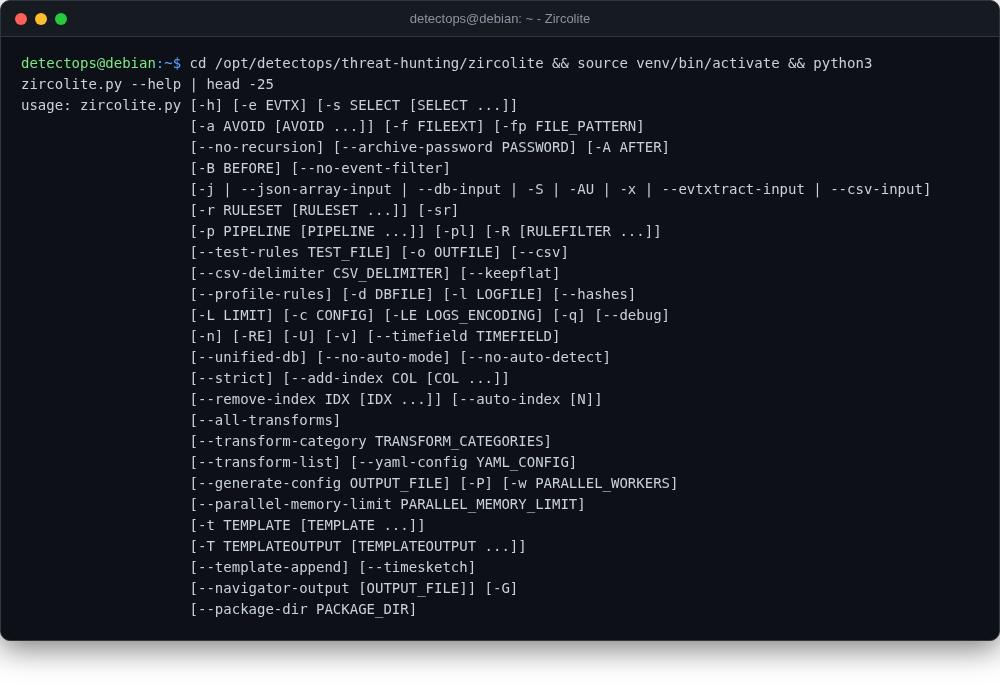Click the window title 'detectops@debian: ~ - Zircolite'

499,19
